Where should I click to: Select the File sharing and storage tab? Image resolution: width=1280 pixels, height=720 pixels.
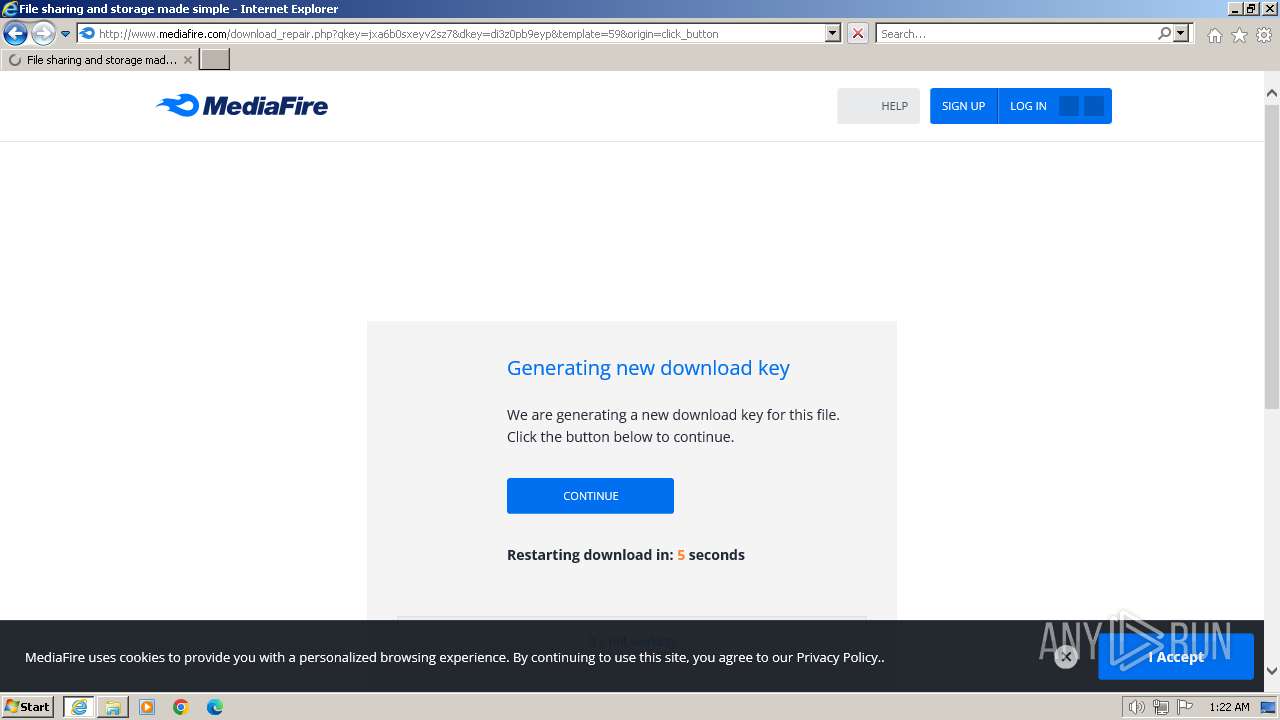100,60
